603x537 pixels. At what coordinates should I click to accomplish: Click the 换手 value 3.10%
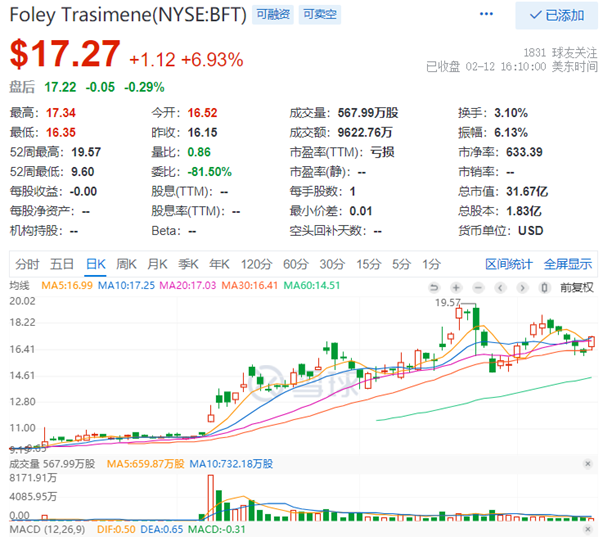tap(511, 113)
